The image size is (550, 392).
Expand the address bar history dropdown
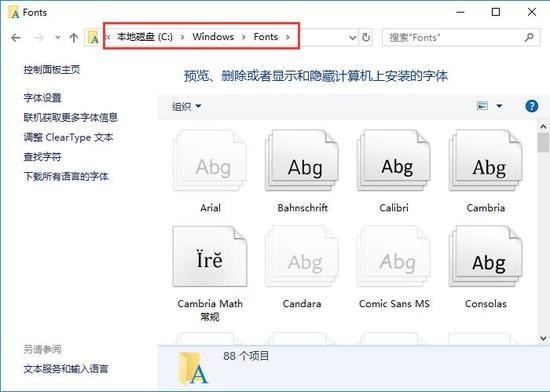click(353, 37)
